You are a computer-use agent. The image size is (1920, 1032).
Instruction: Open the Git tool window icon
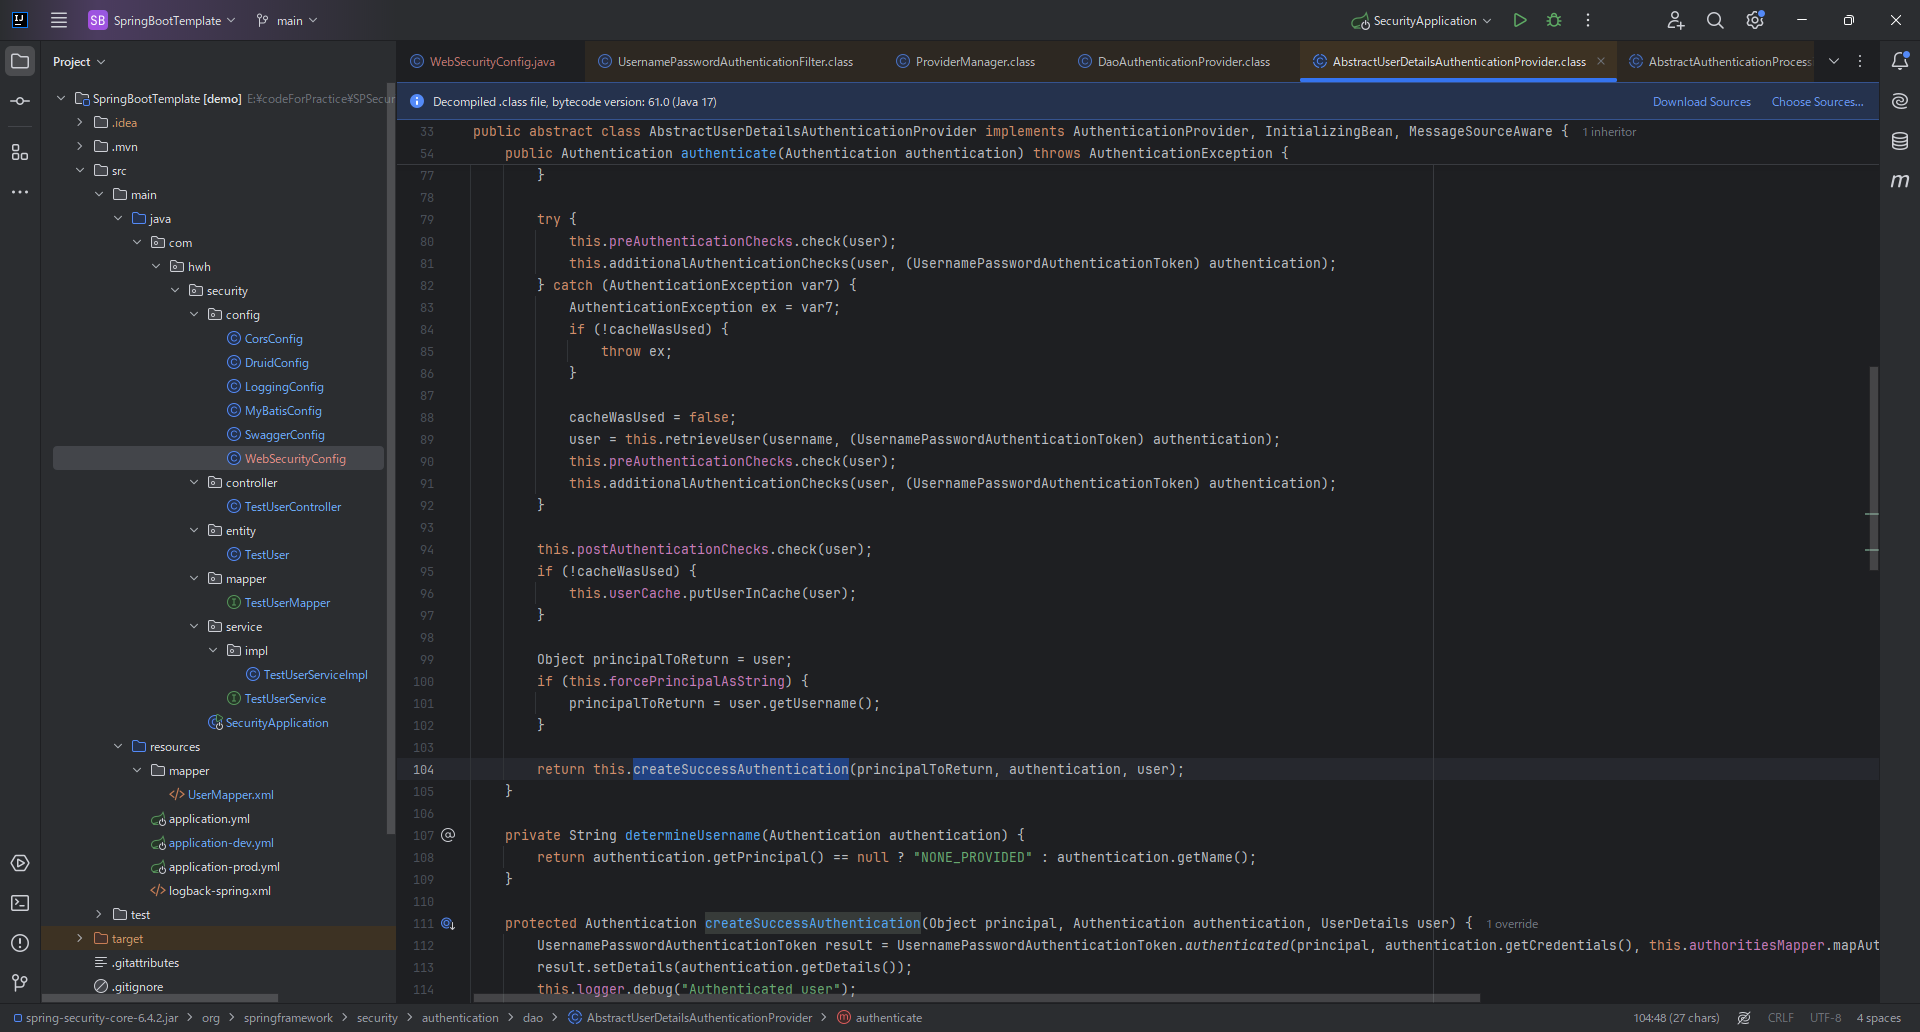click(20, 983)
